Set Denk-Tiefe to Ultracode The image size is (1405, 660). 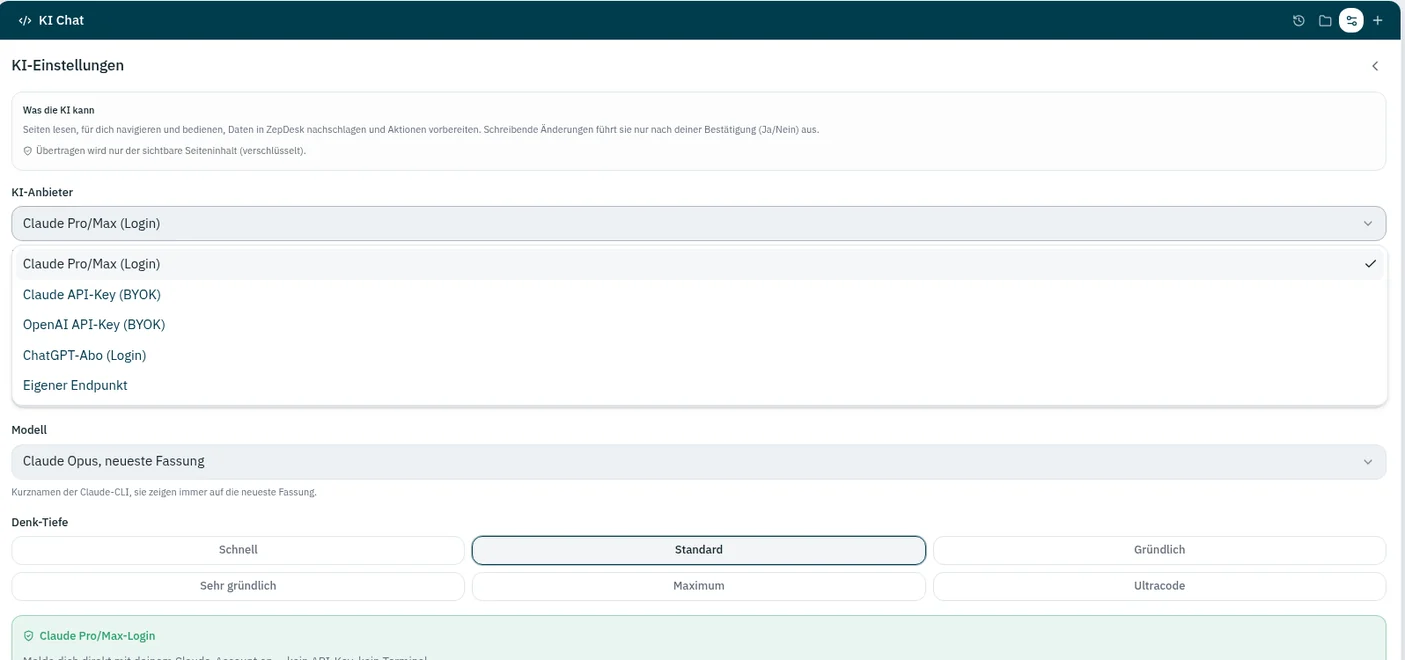tap(1160, 586)
